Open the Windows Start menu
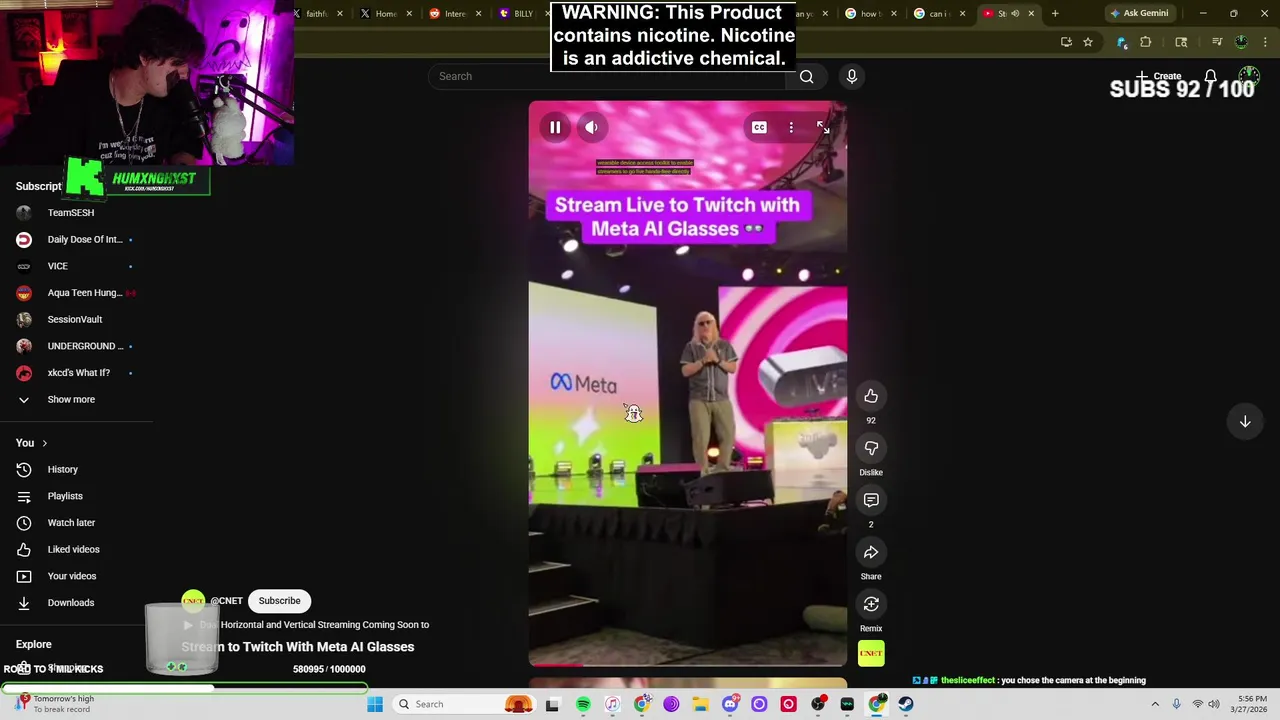 click(375, 704)
